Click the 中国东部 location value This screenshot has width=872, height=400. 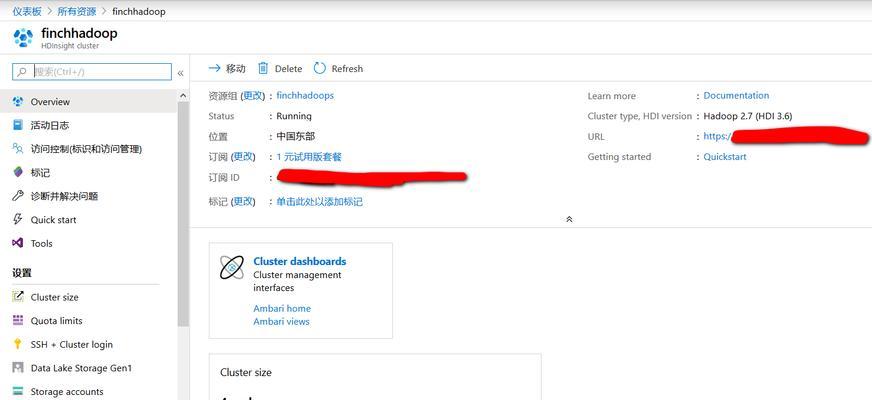(x=295, y=136)
